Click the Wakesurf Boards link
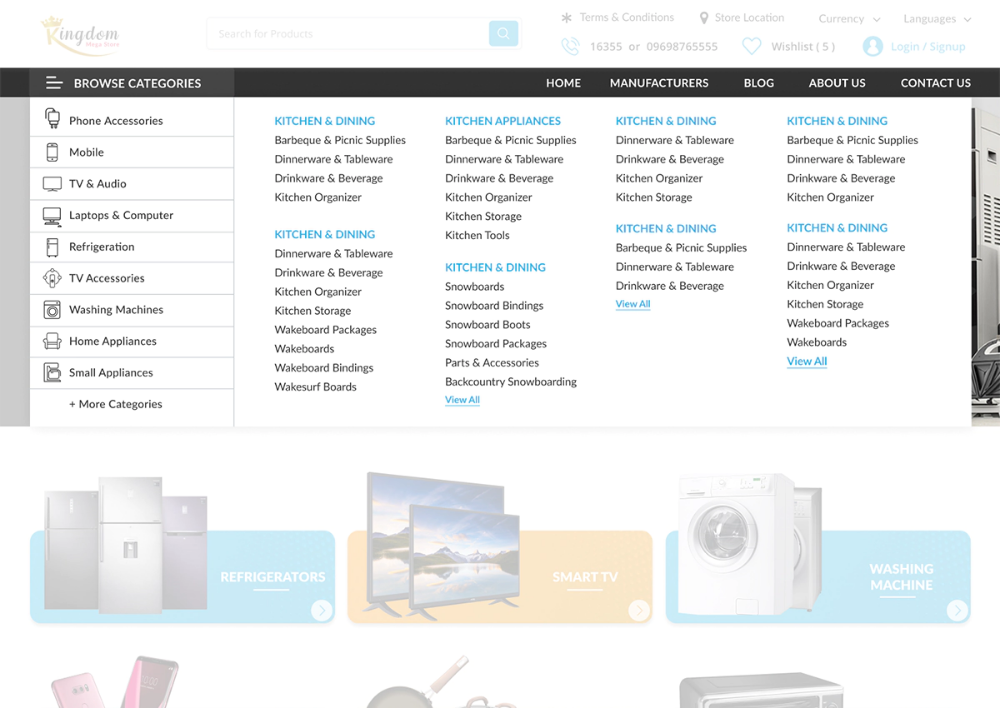 (x=315, y=387)
